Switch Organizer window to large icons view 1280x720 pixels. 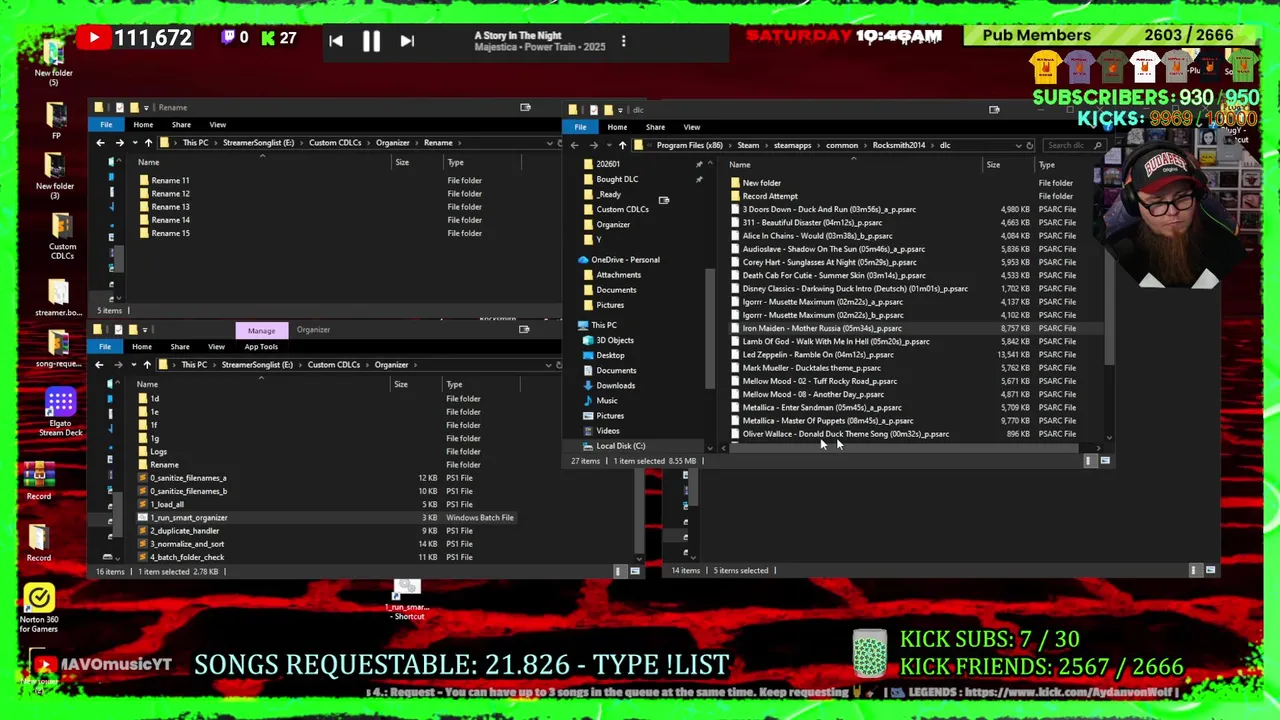pos(635,571)
